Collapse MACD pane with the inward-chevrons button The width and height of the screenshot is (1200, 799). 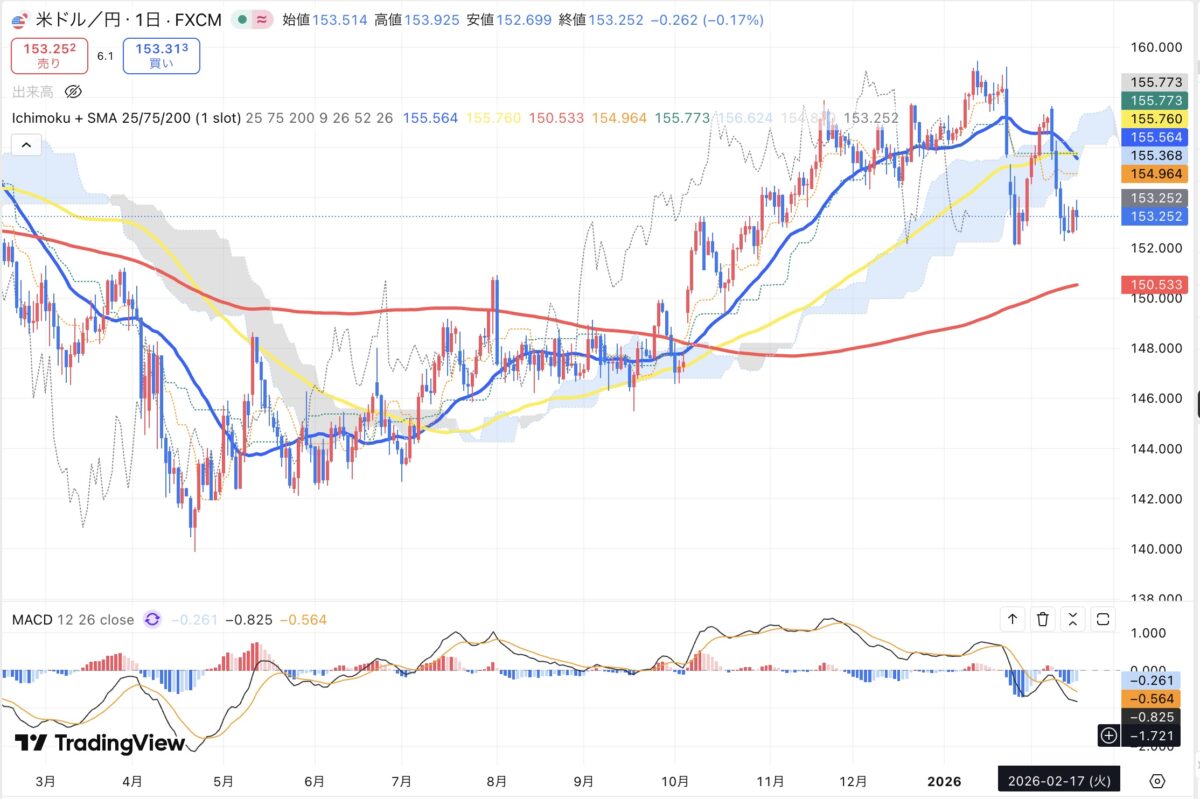(x=1073, y=619)
